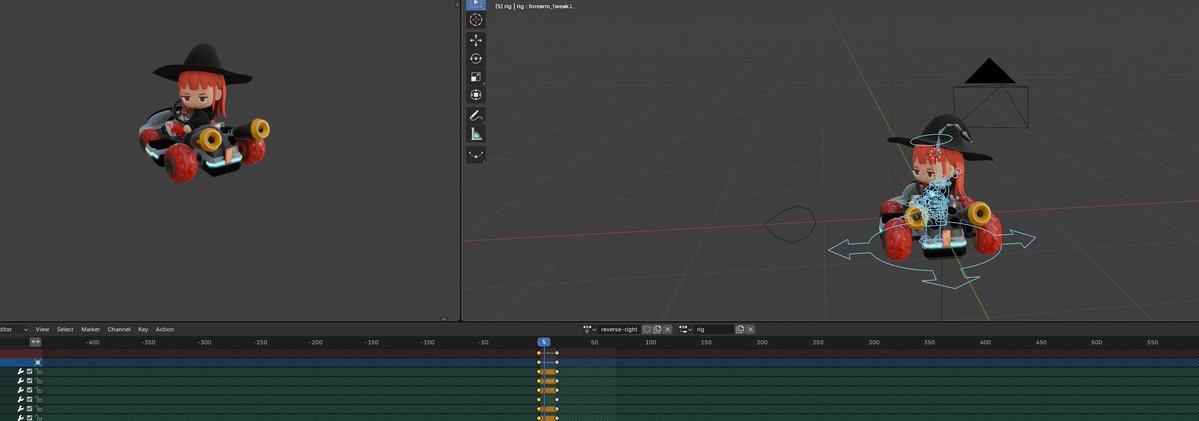Click the wrench icon on the fifth green channel

click(21, 408)
